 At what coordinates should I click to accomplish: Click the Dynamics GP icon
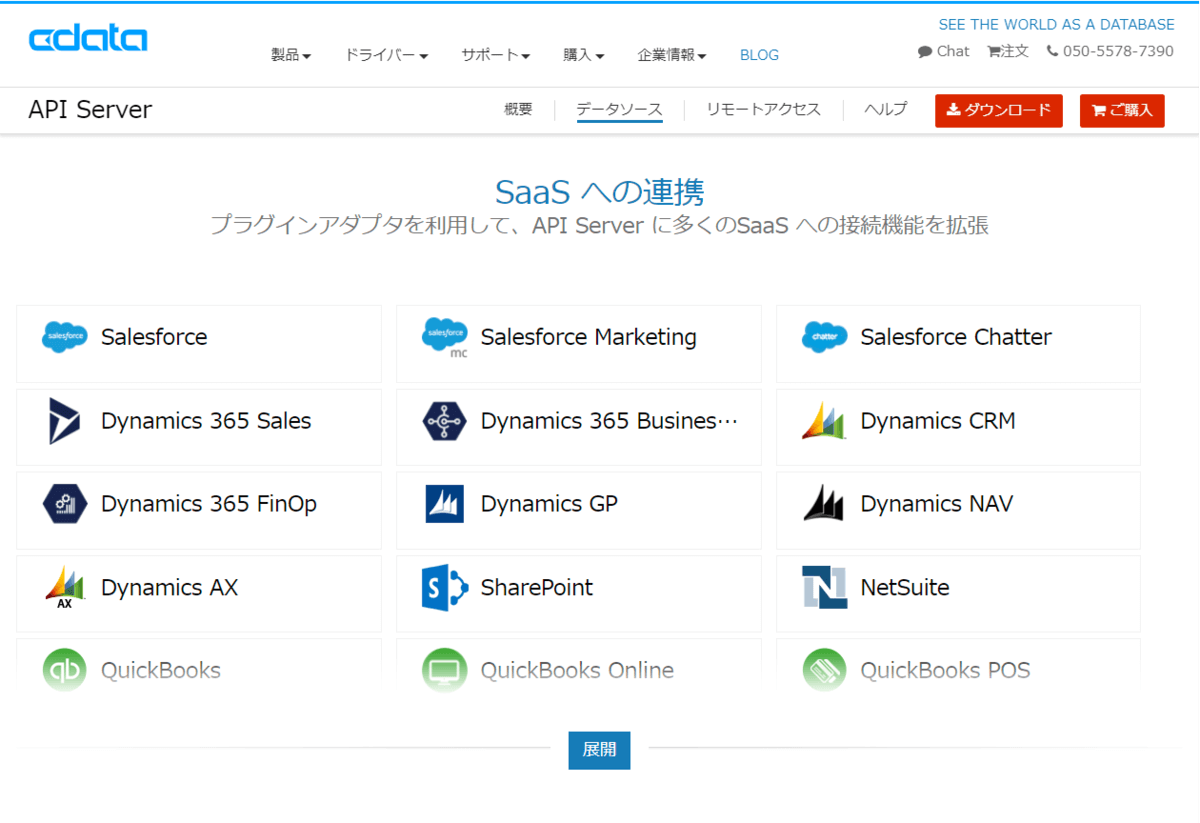(445, 504)
